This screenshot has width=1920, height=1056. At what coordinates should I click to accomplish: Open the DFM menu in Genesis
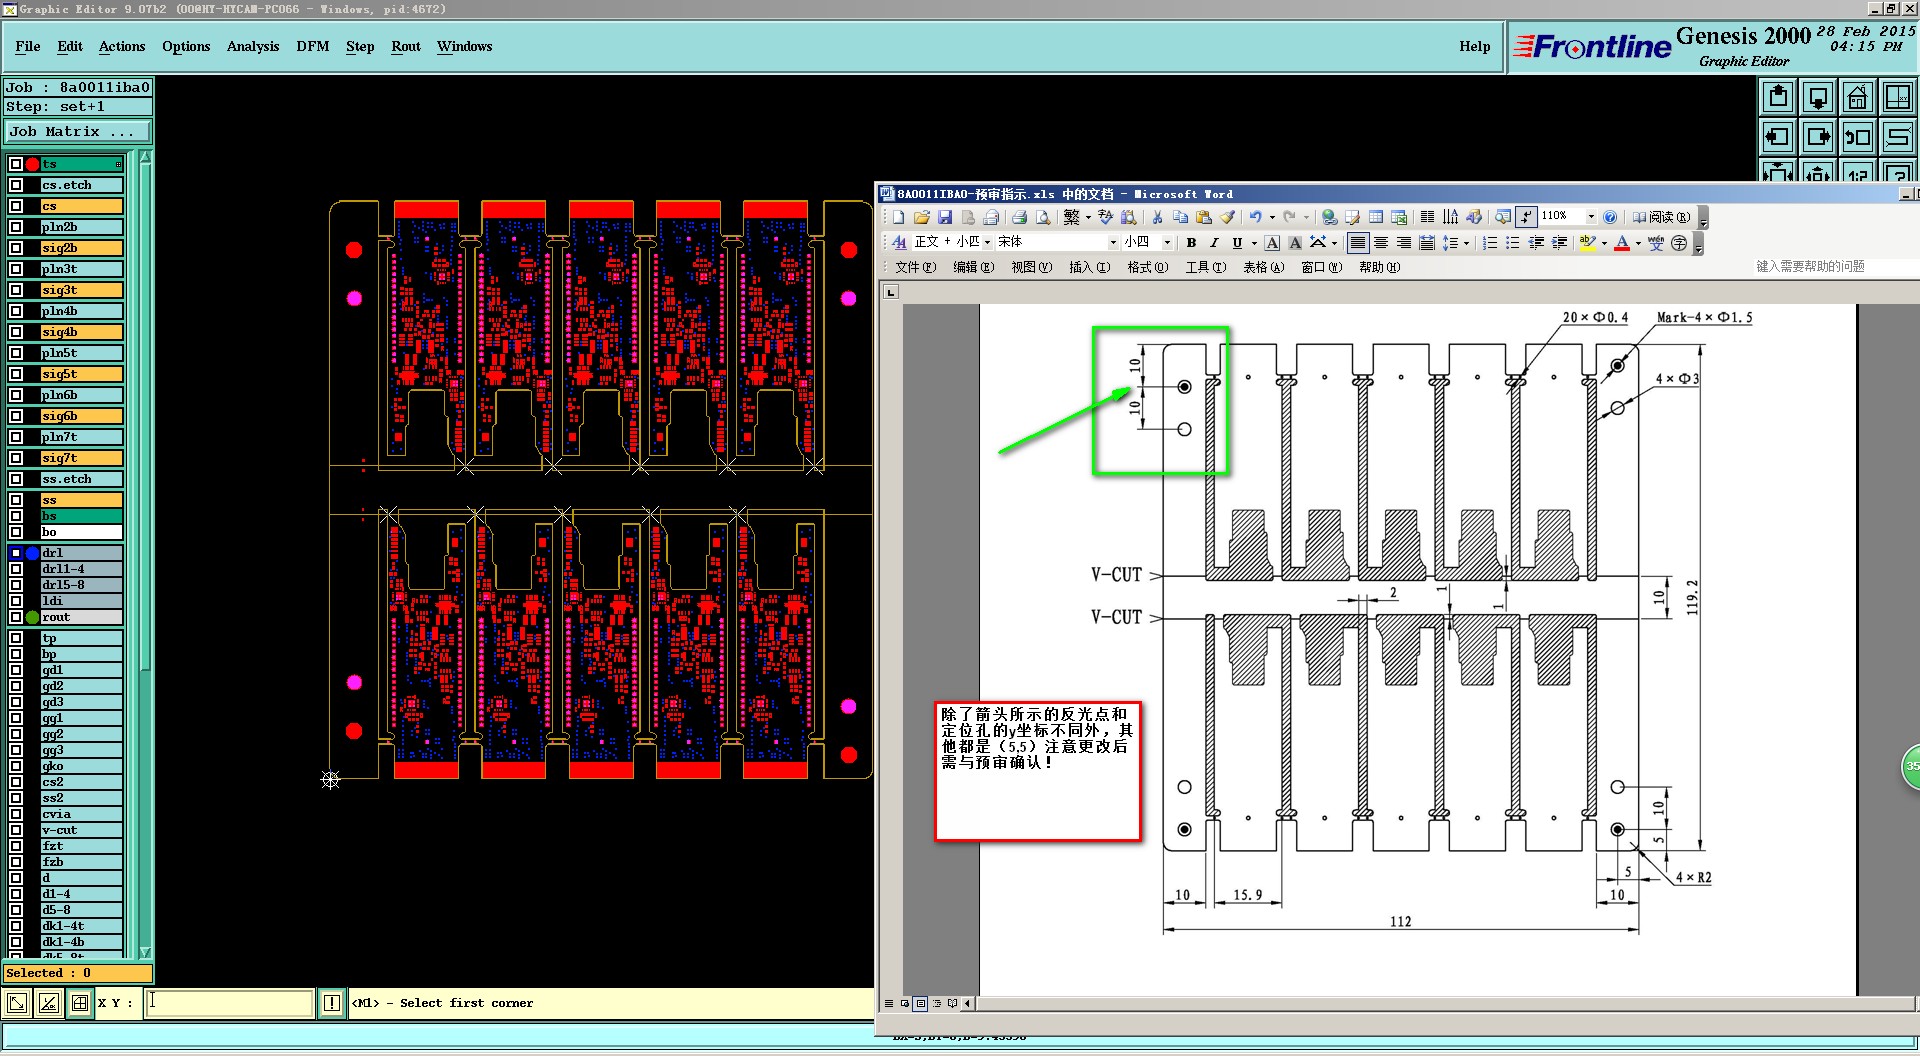(x=313, y=46)
